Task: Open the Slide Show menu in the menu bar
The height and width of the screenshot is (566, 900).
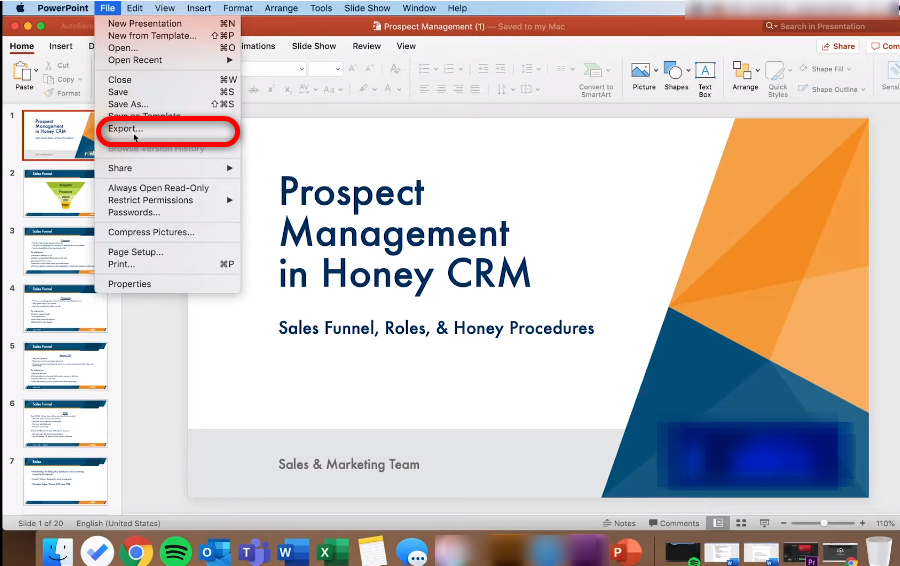Action: coord(367,8)
